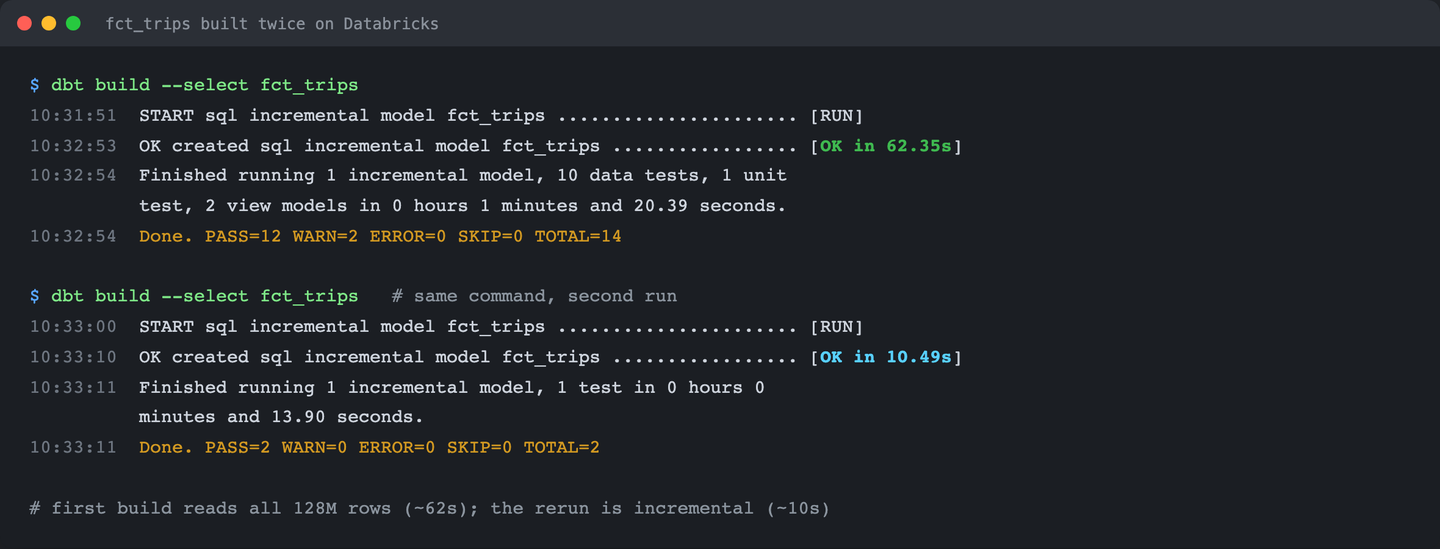Click the window title 'fct_trips built twice on Databricks'
Image resolution: width=1440 pixels, height=549 pixels.
272,23
